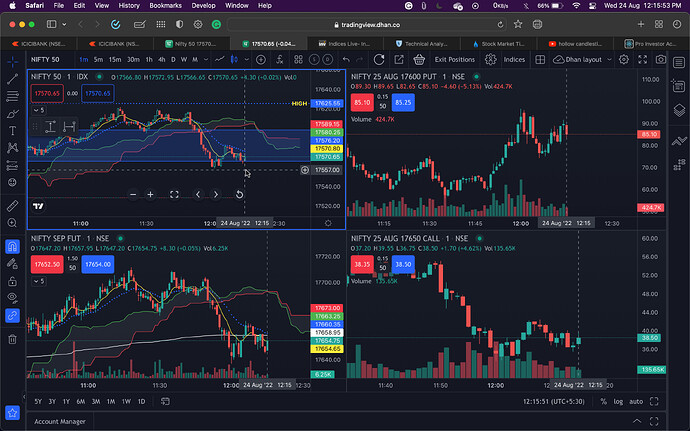This screenshot has width=690, height=431.
Task: Open the Account Manager tab
Action: coord(60,421)
